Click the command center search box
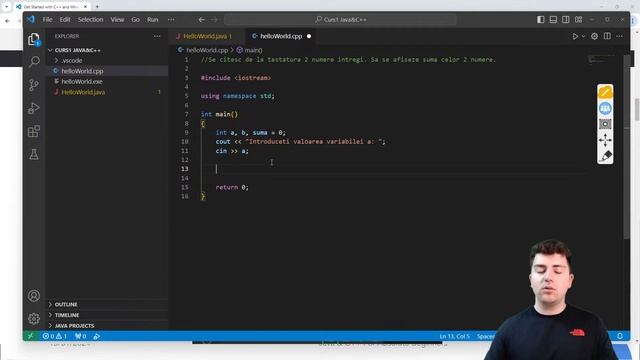This screenshot has width=640, height=360. 340,19
